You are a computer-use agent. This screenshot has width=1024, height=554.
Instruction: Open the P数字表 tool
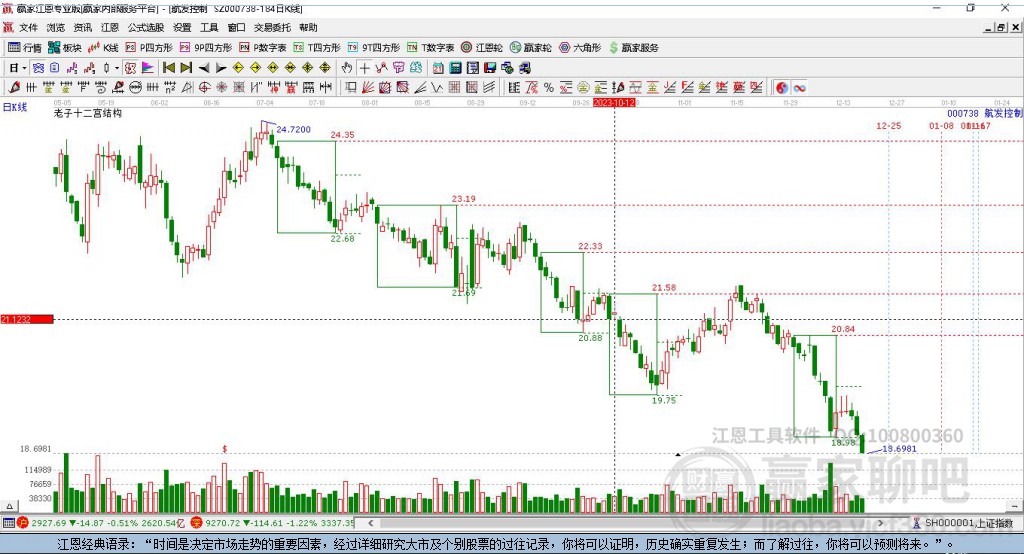pyautogui.click(x=263, y=48)
